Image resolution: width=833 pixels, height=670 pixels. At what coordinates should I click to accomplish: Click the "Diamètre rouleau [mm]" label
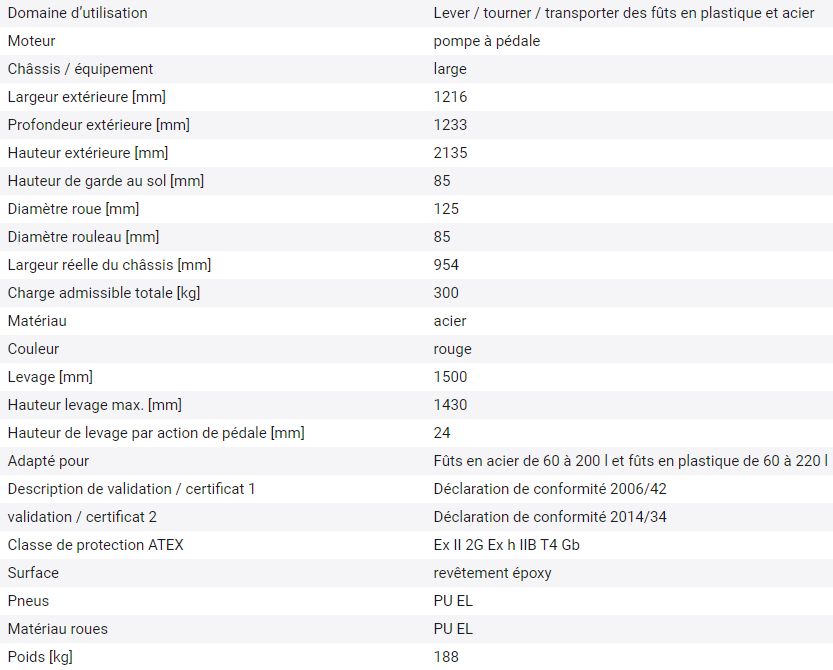pos(83,237)
